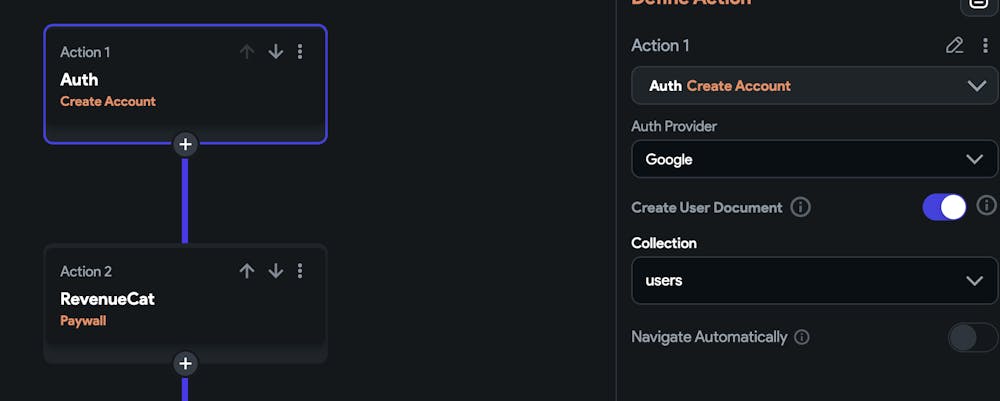Open Action 2 card three-dot menu

(x=300, y=271)
